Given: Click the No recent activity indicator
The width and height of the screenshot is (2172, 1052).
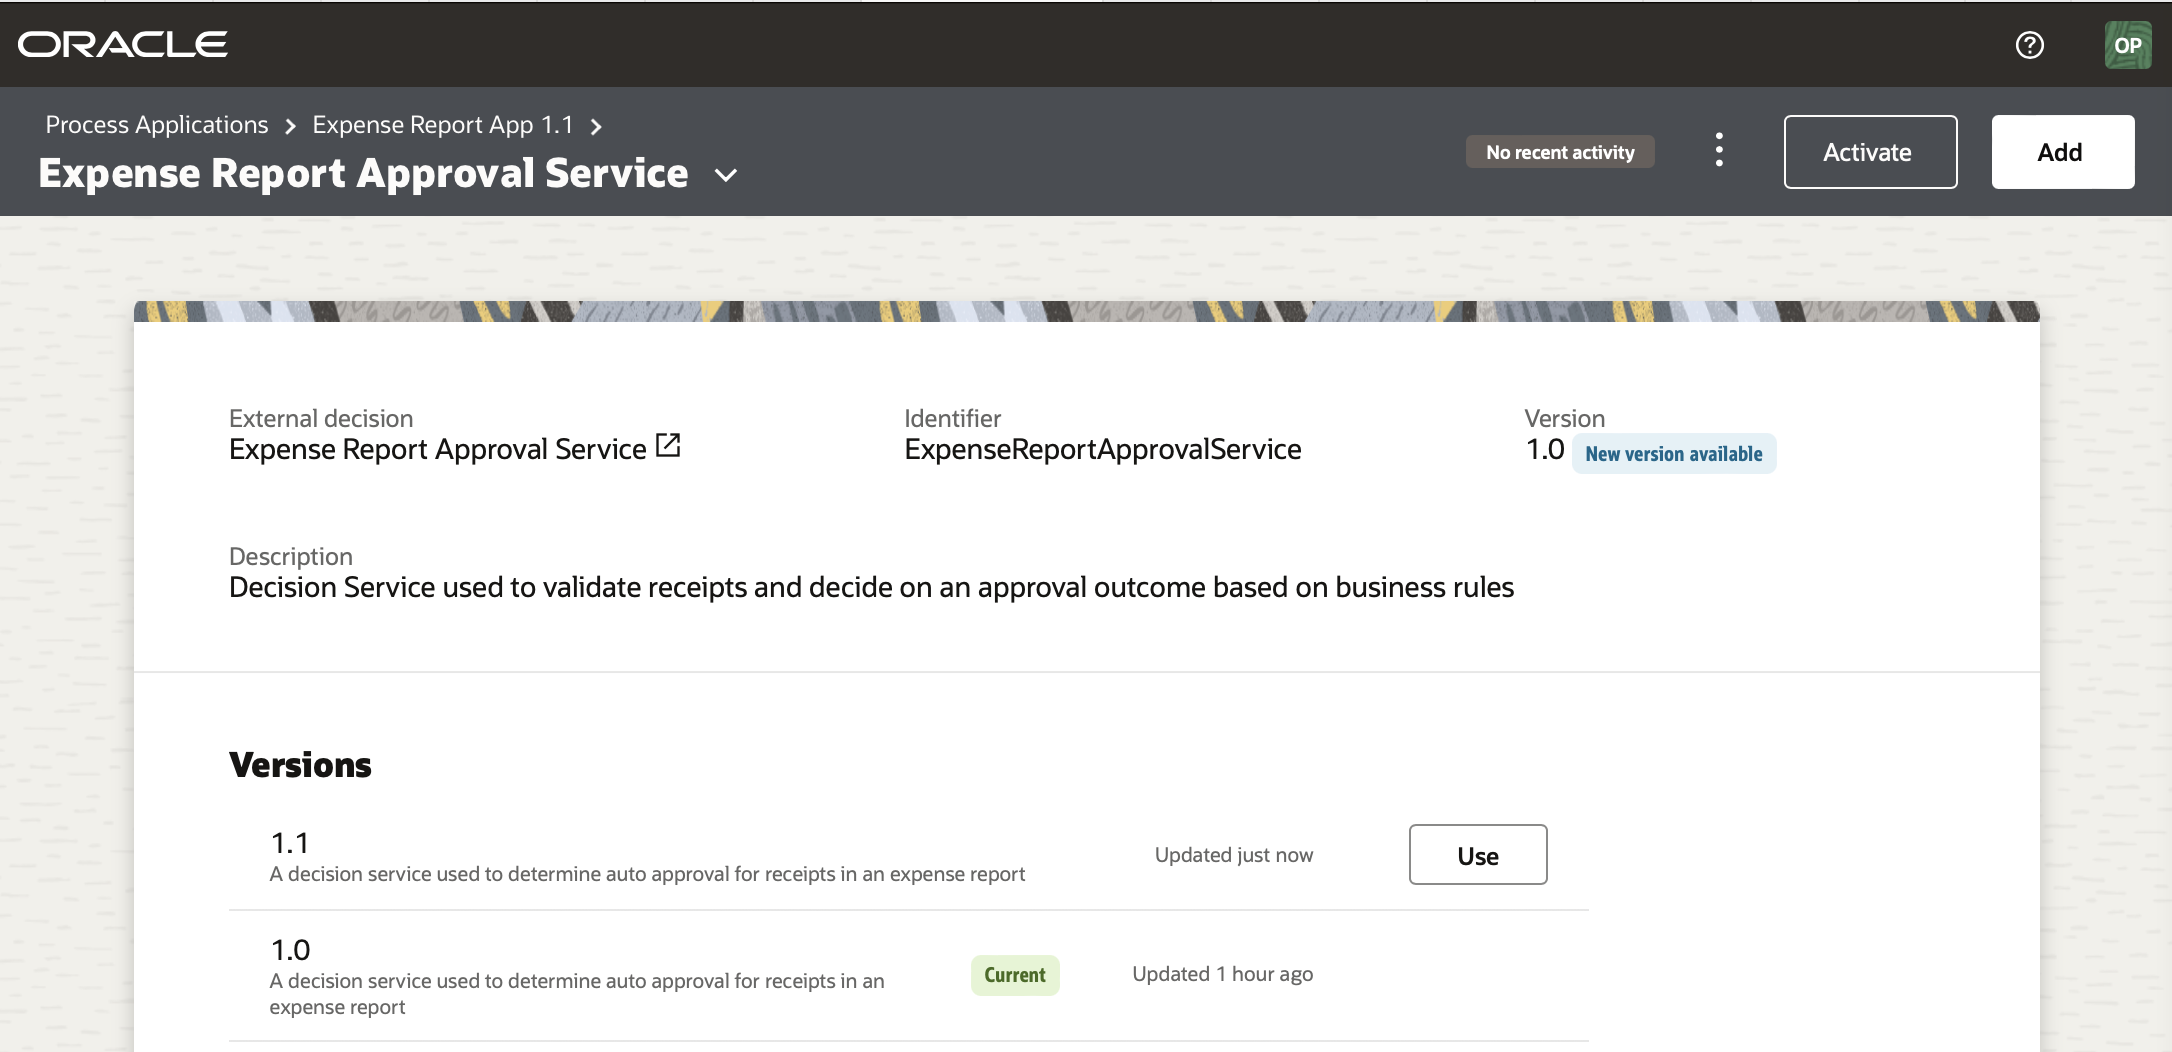Looking at the screenshot, I should [x=1559, y=152].
